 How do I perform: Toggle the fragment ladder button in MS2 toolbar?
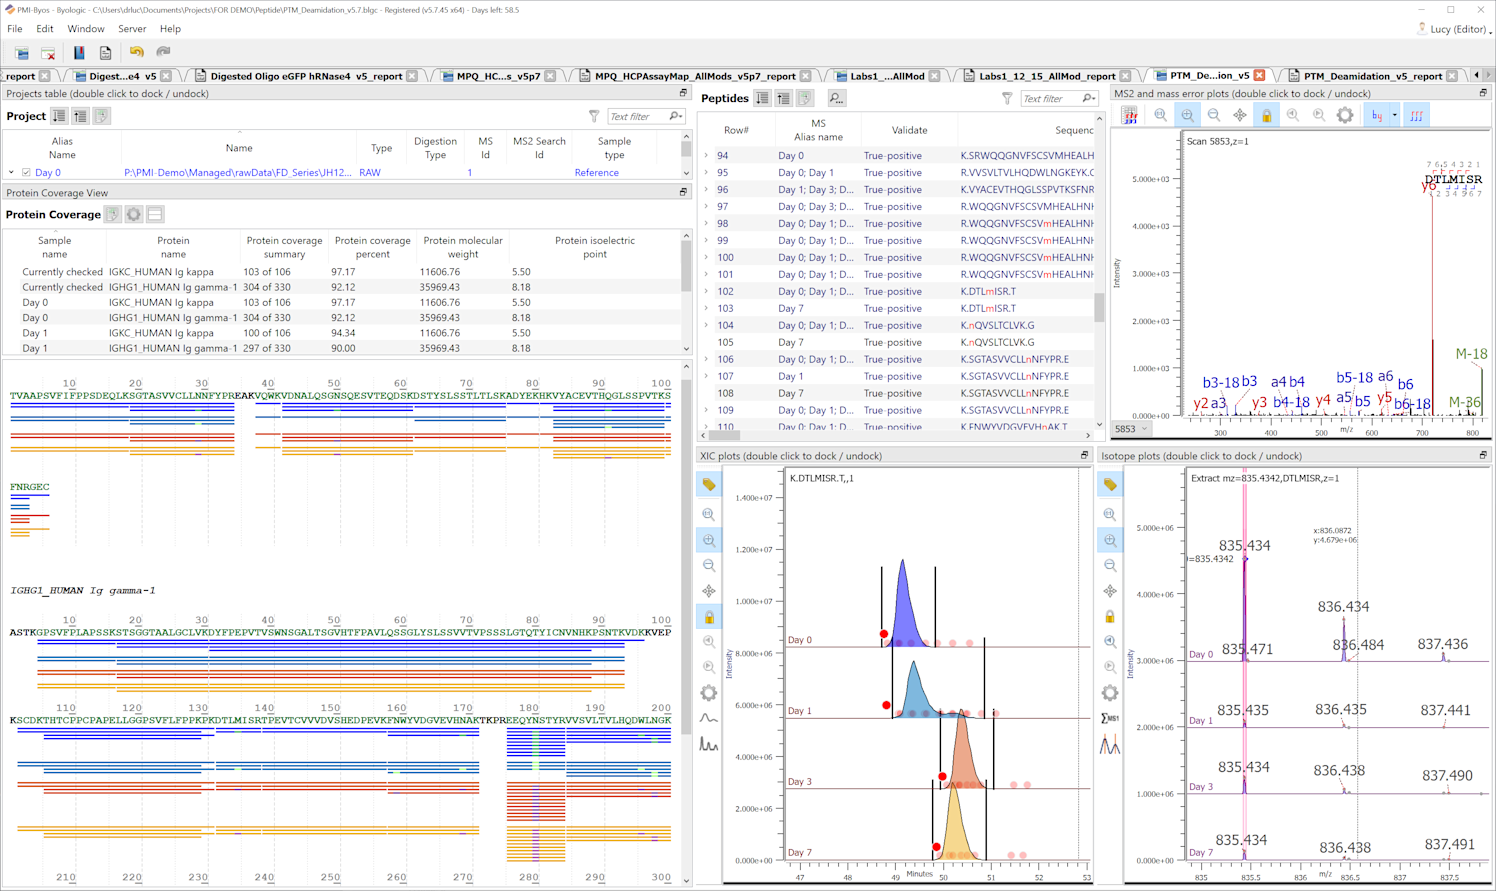pyautogui.click(x=1416, y=116)
